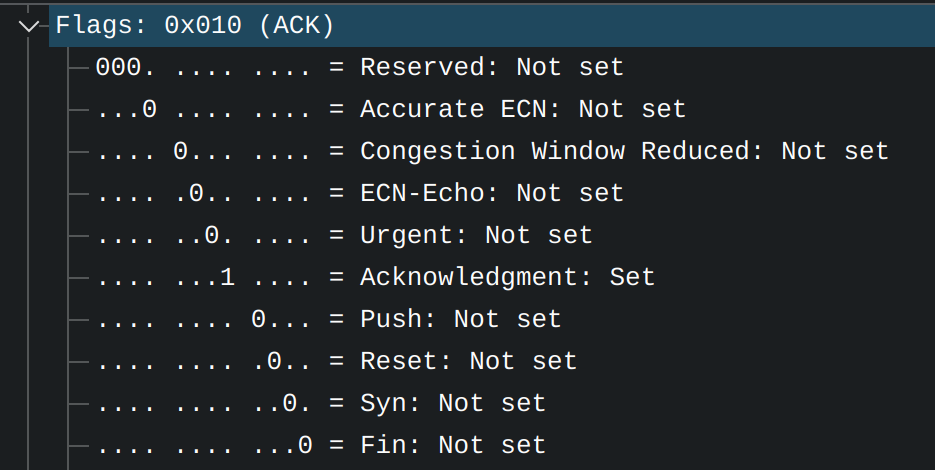Viewport: 935px width, 470px height.
Task: Choose the Reset: Not set flag row
Action: pos(468,361)
